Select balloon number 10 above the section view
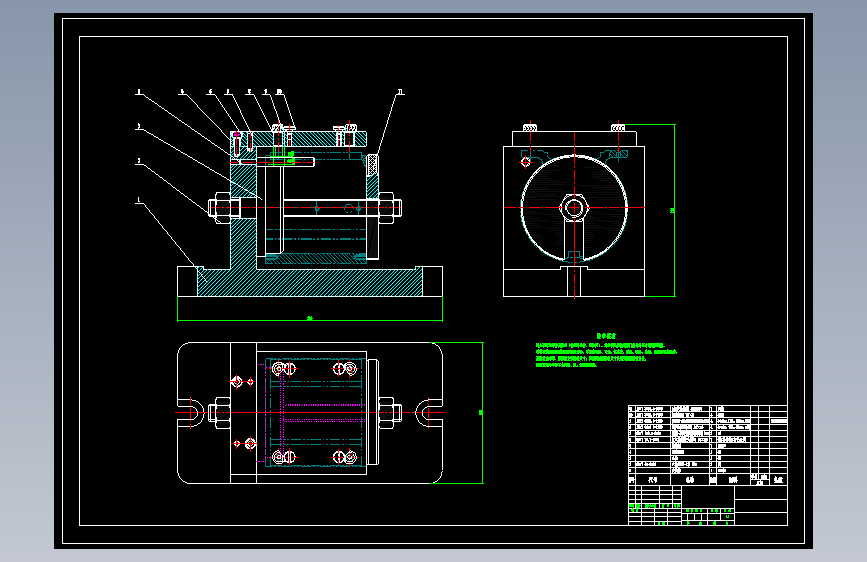 pyautogui.click(x=279, y=92)
